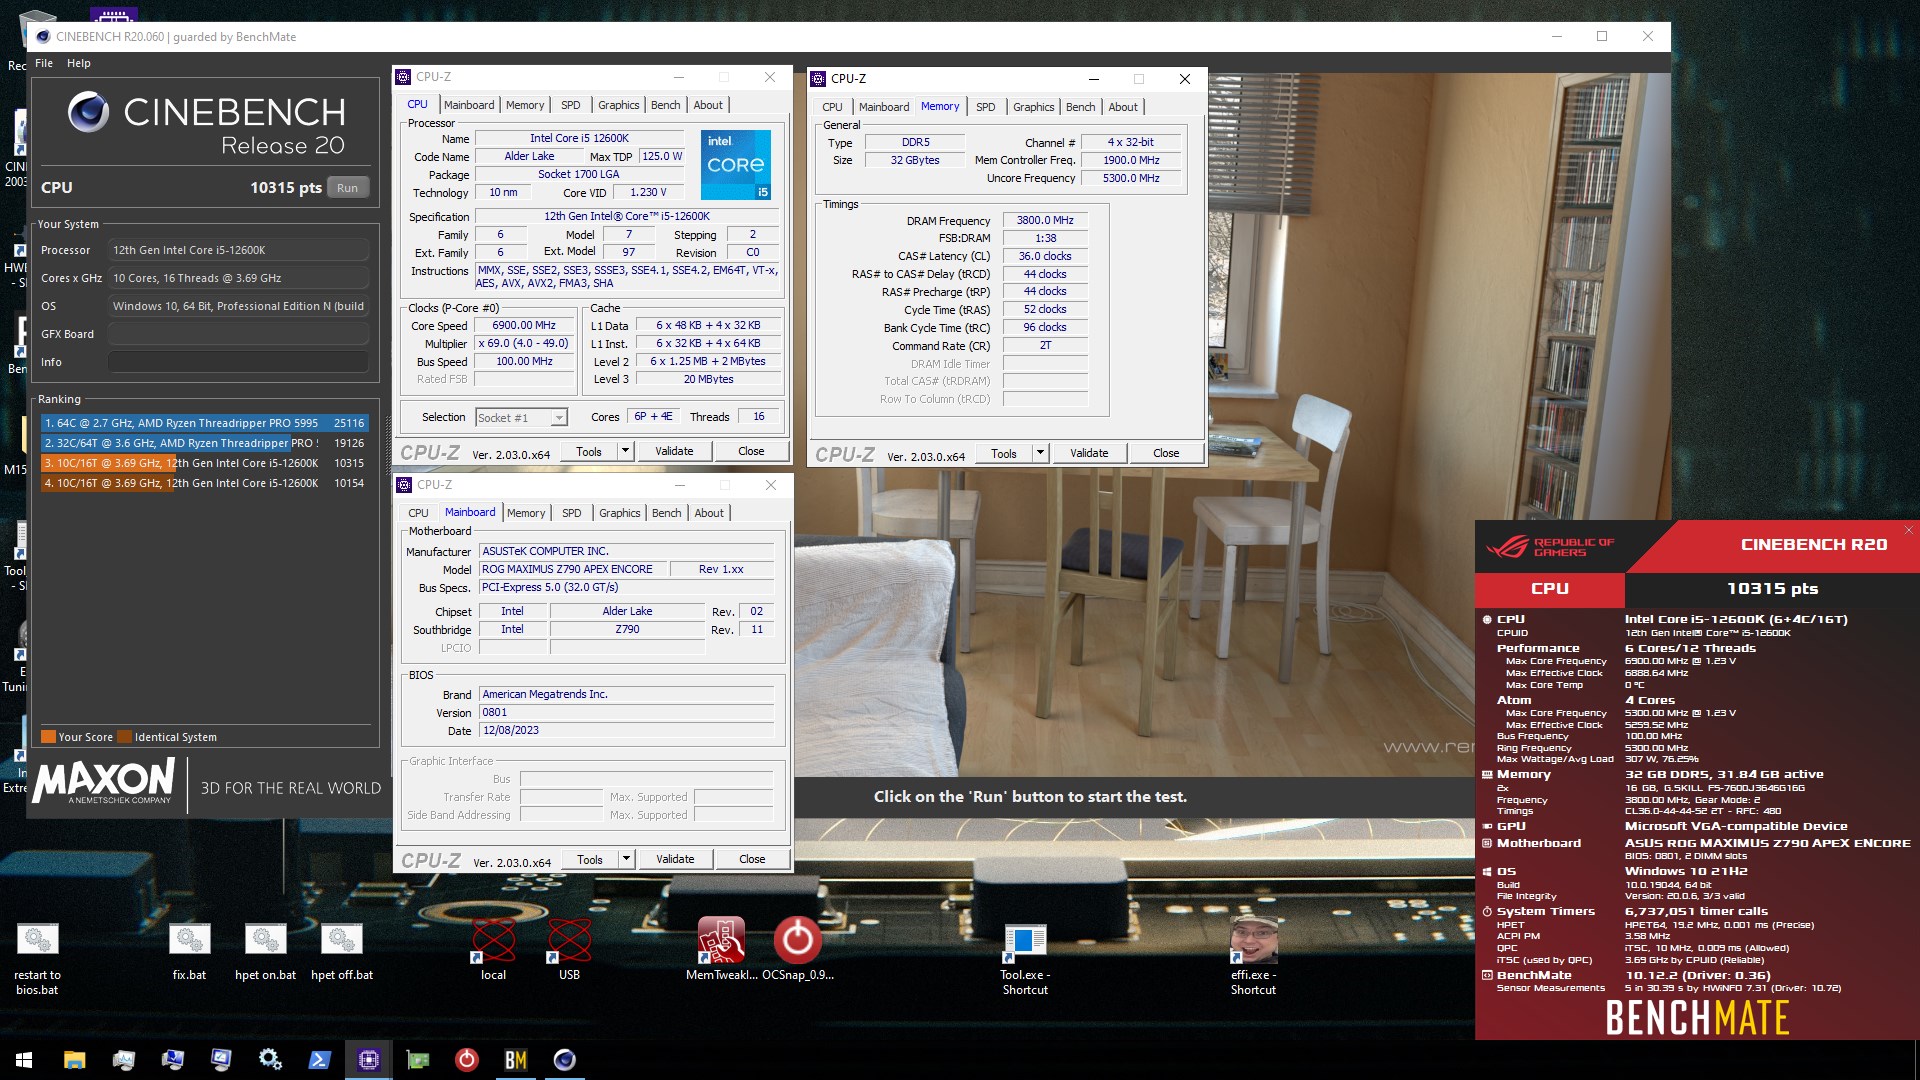Click the BenchMate BM taskbar icon

point(515,1060)
